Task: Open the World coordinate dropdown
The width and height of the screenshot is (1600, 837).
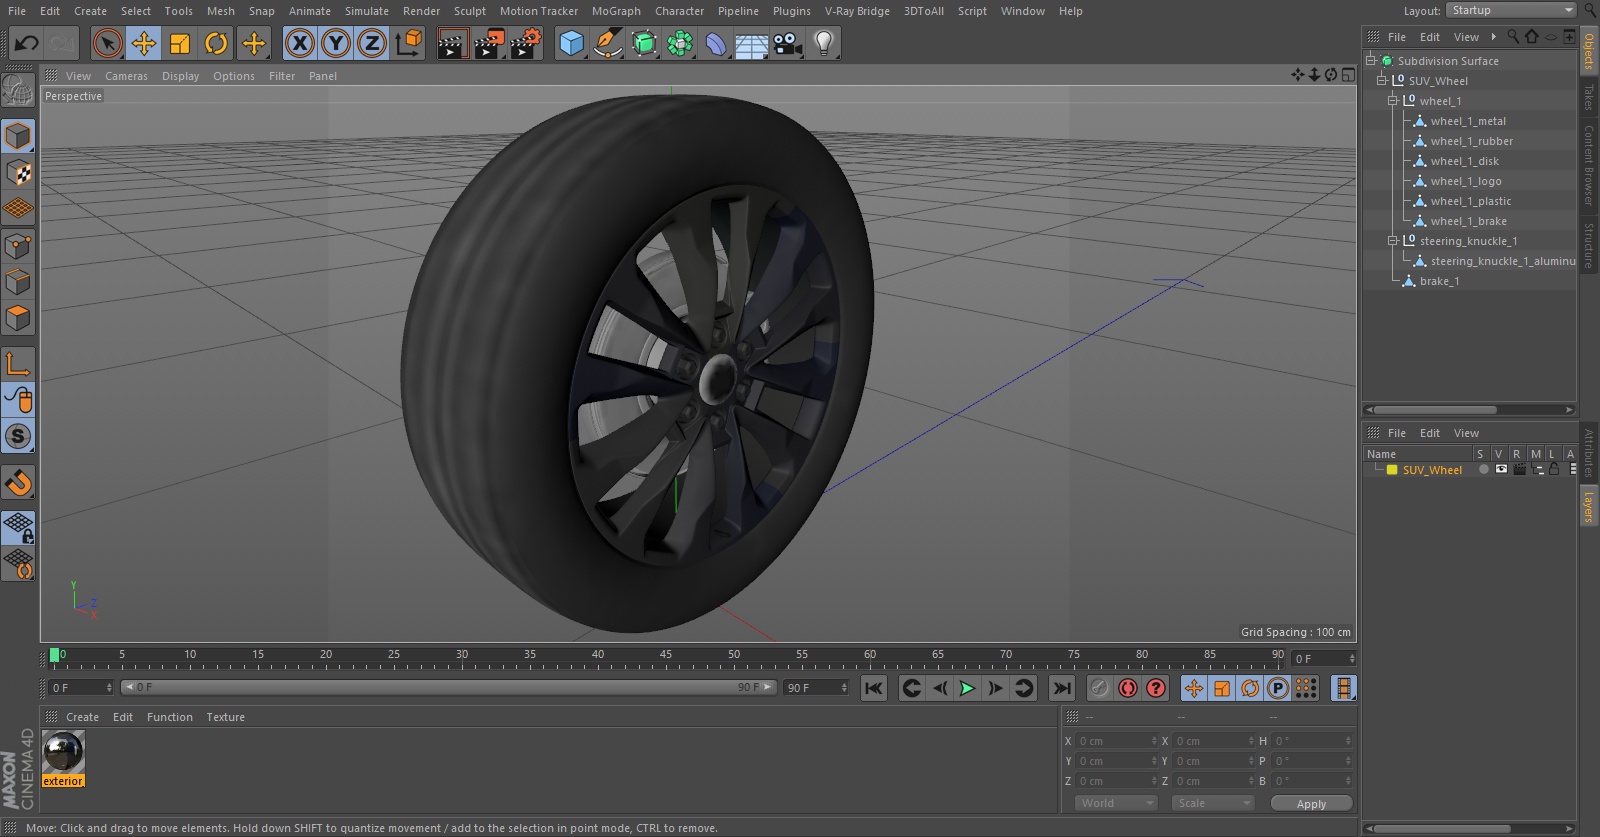Action: pyautogui.click(x=1116, y=803)
